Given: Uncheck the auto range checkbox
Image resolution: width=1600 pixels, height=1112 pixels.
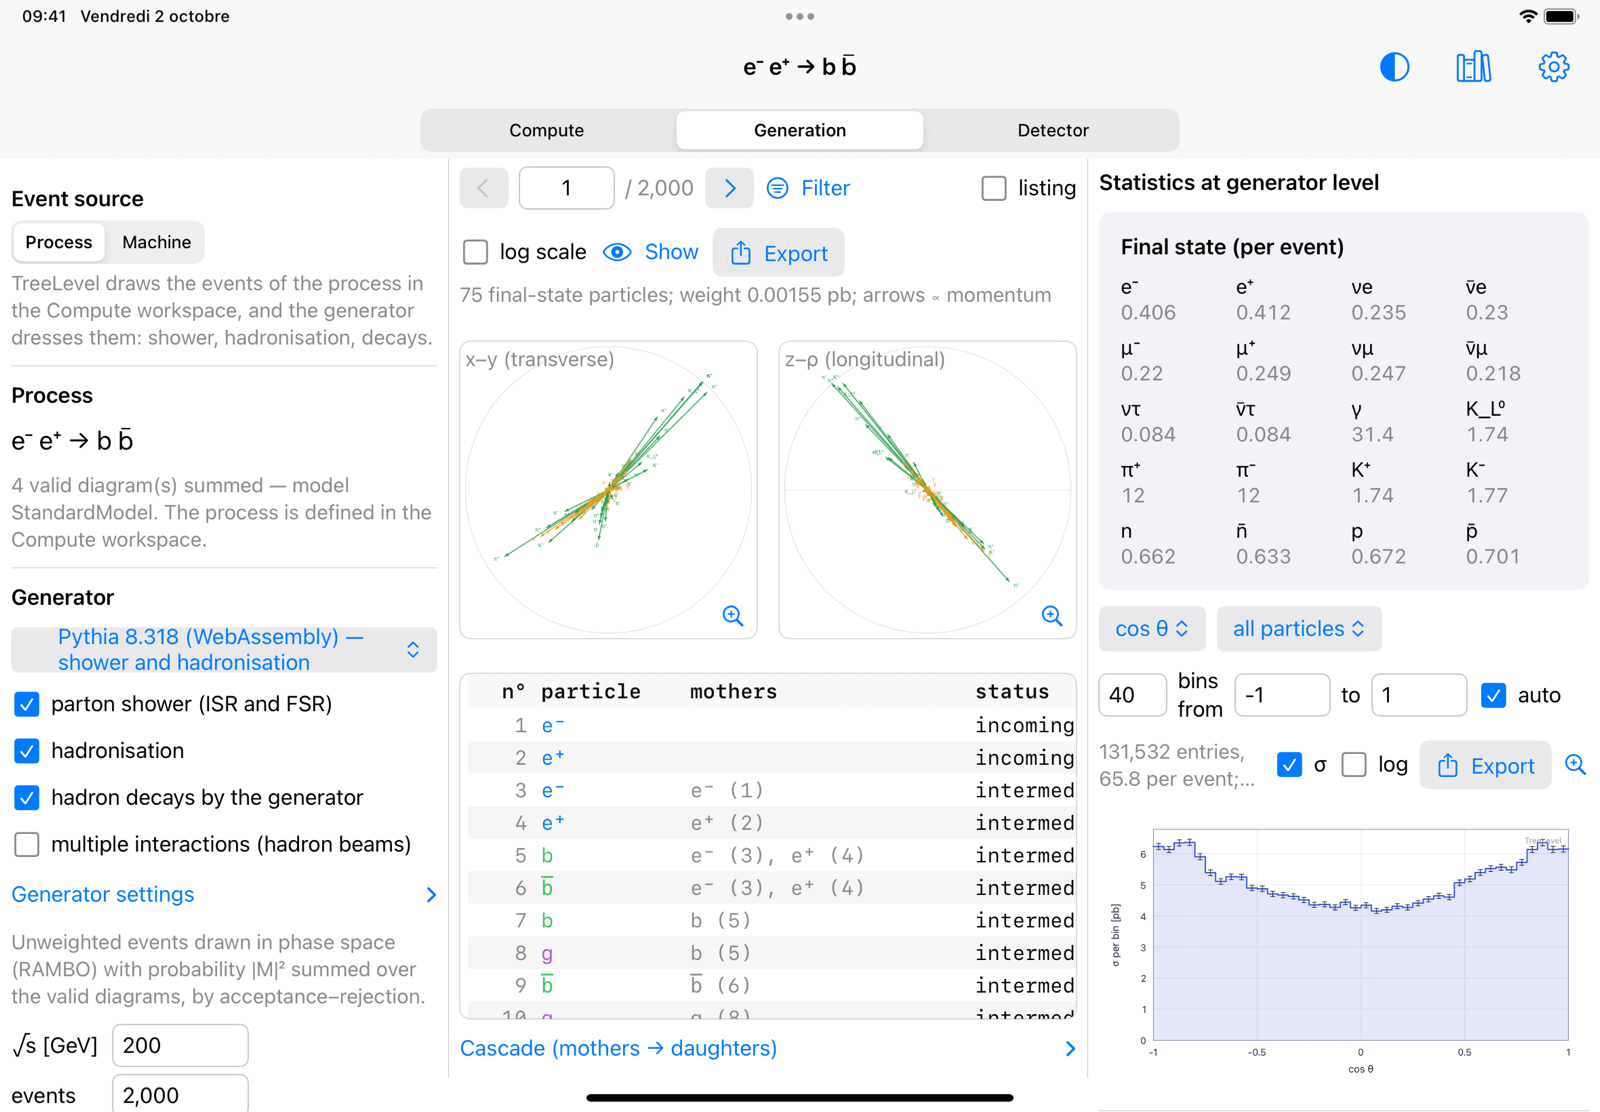Looking at the screenshot, I should (1493, 695).
